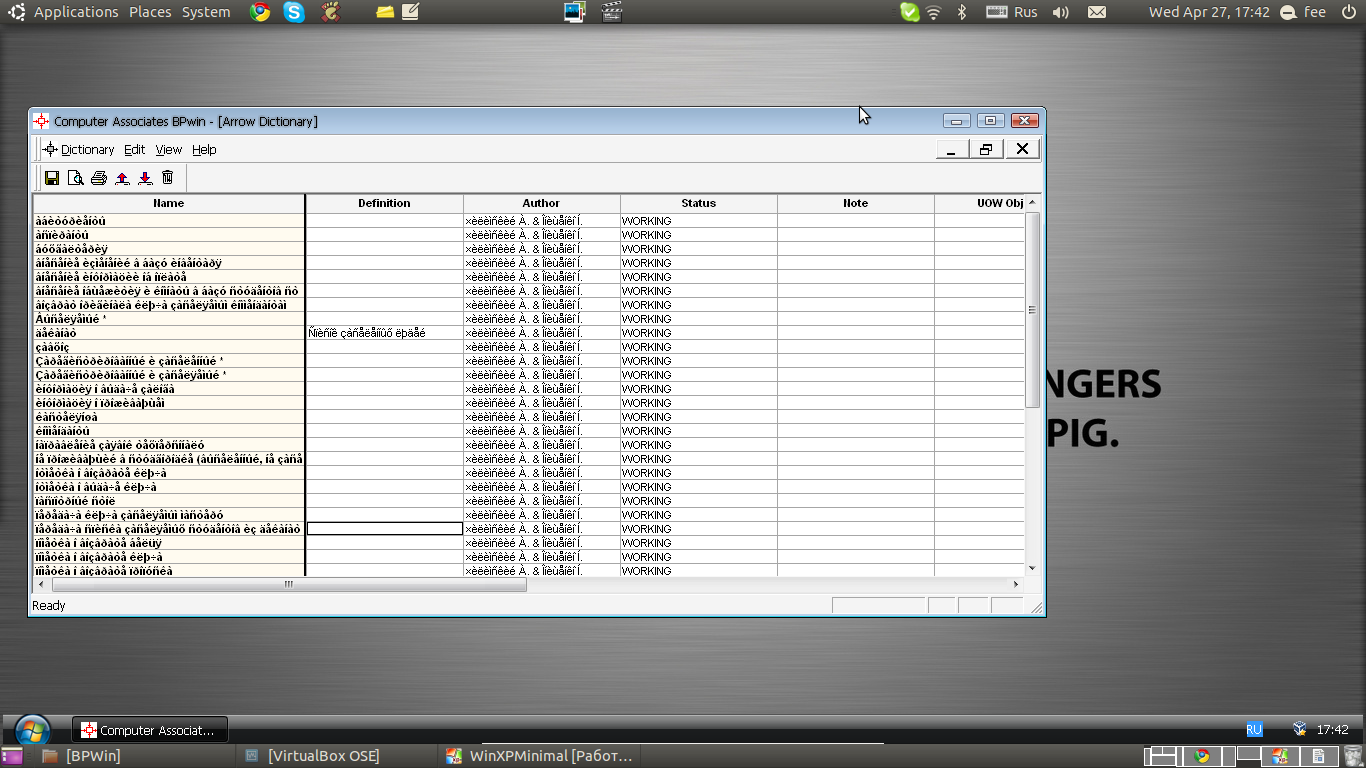Expand the Applications menu in the top panel
Image resolution: width=1366 pixels, height=768 pixels.
point(76,12)
